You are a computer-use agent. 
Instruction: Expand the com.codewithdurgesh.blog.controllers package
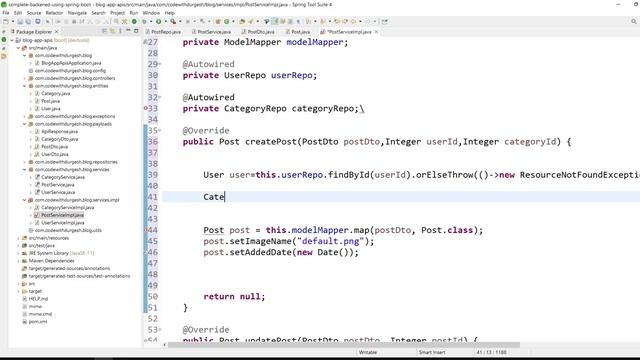(x=24, y=78)
